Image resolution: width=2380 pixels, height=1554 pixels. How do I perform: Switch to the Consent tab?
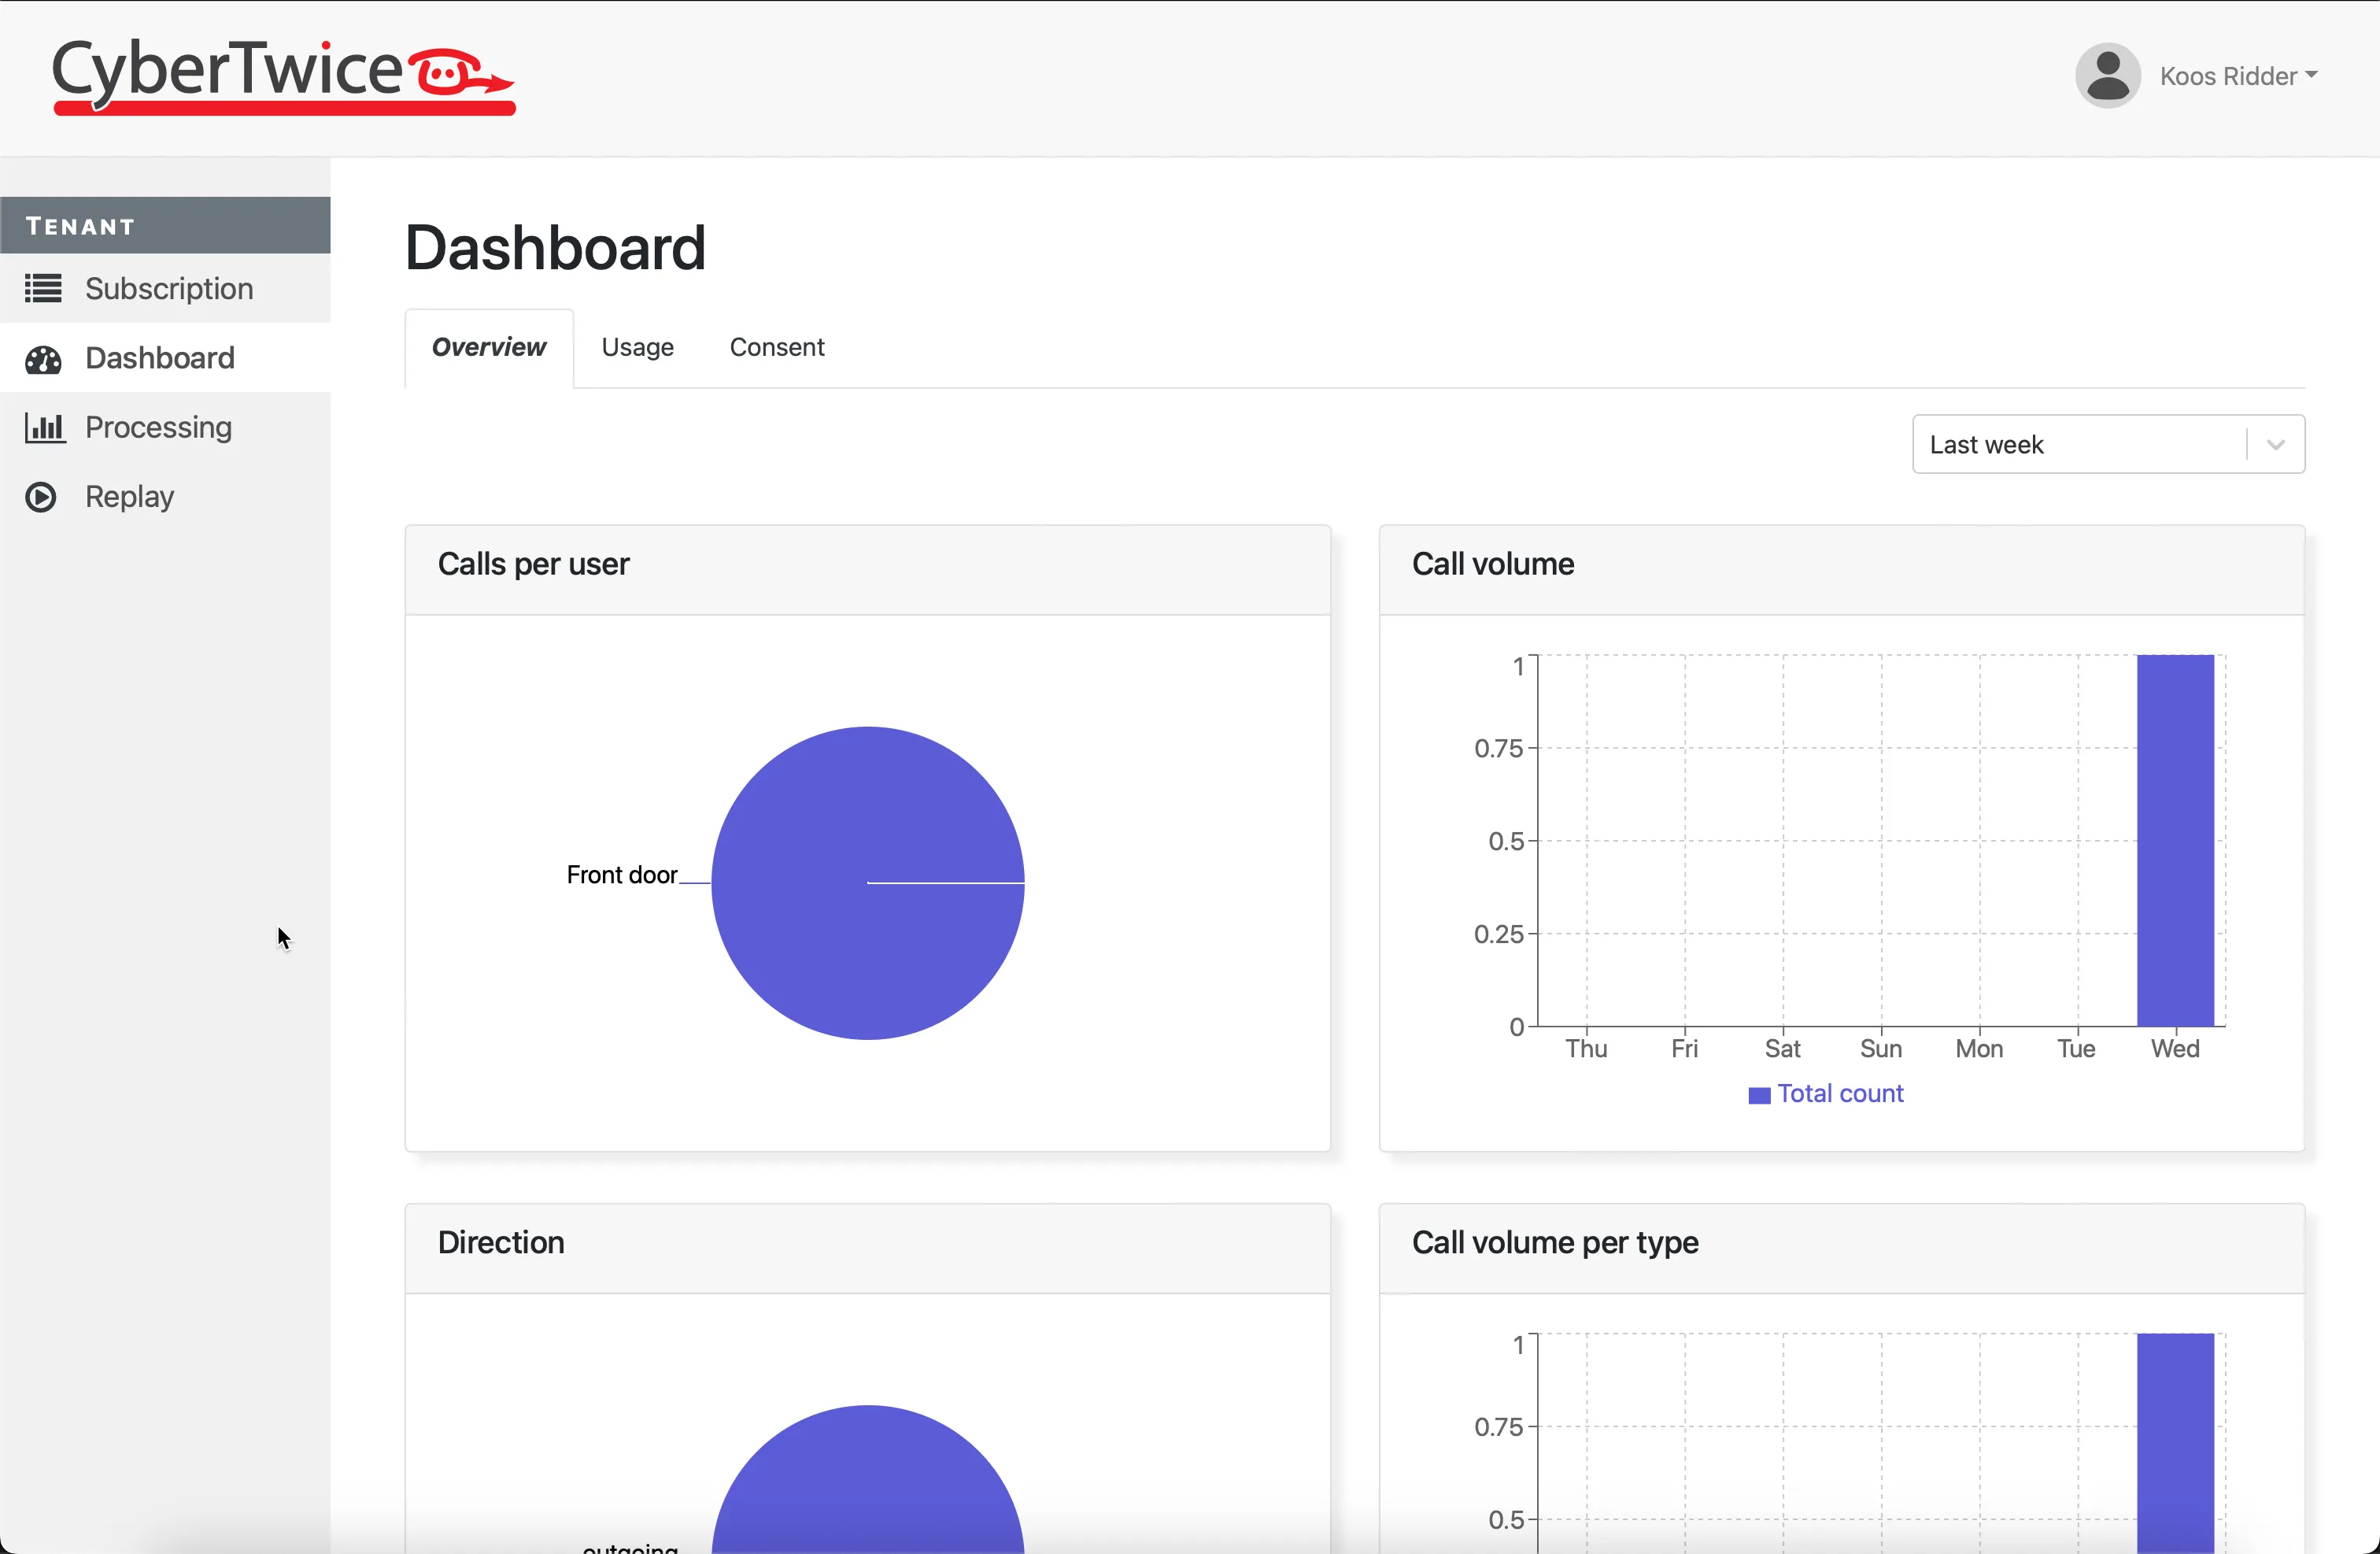tap(777, 347)
